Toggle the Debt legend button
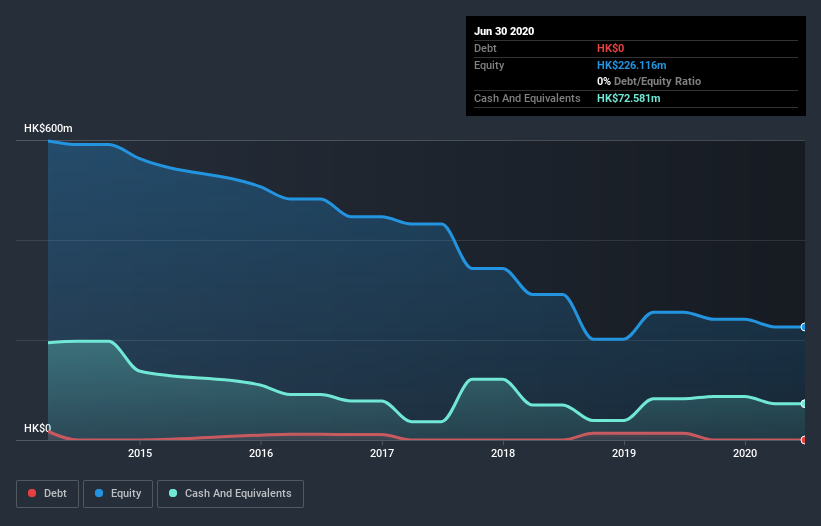This screenshot has height=526, width=821. 47,494
